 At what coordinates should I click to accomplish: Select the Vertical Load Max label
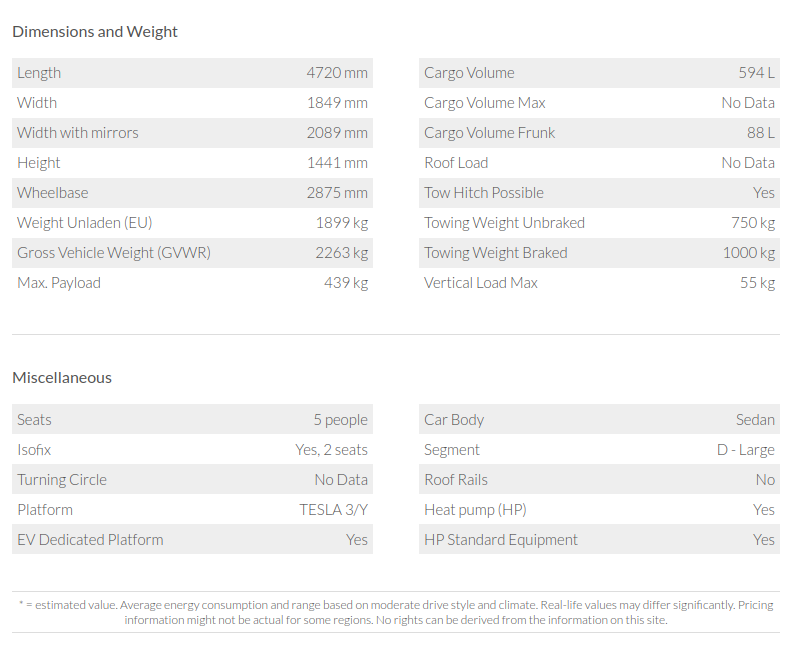click(x=481, y=283)
